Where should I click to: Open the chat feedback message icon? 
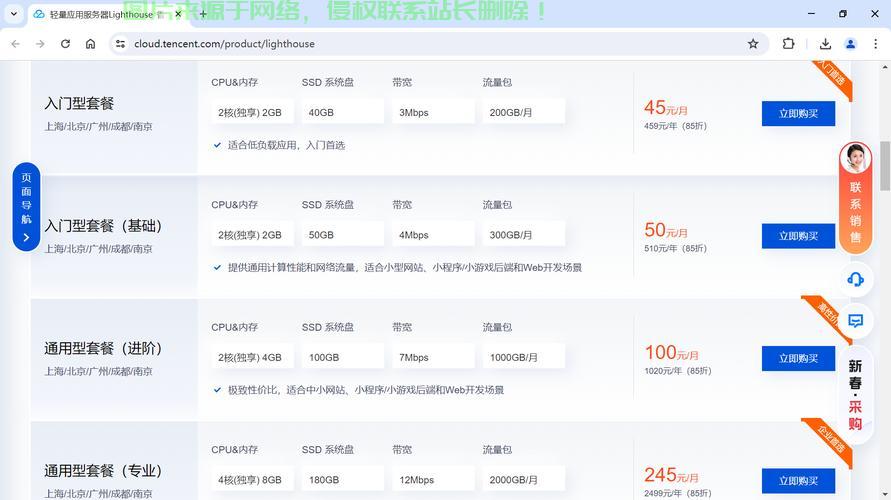pos(855,321)
